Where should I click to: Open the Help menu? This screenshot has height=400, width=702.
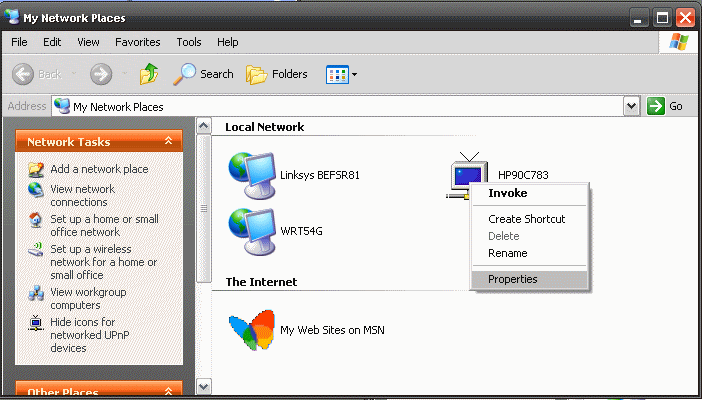pos(227,42)
